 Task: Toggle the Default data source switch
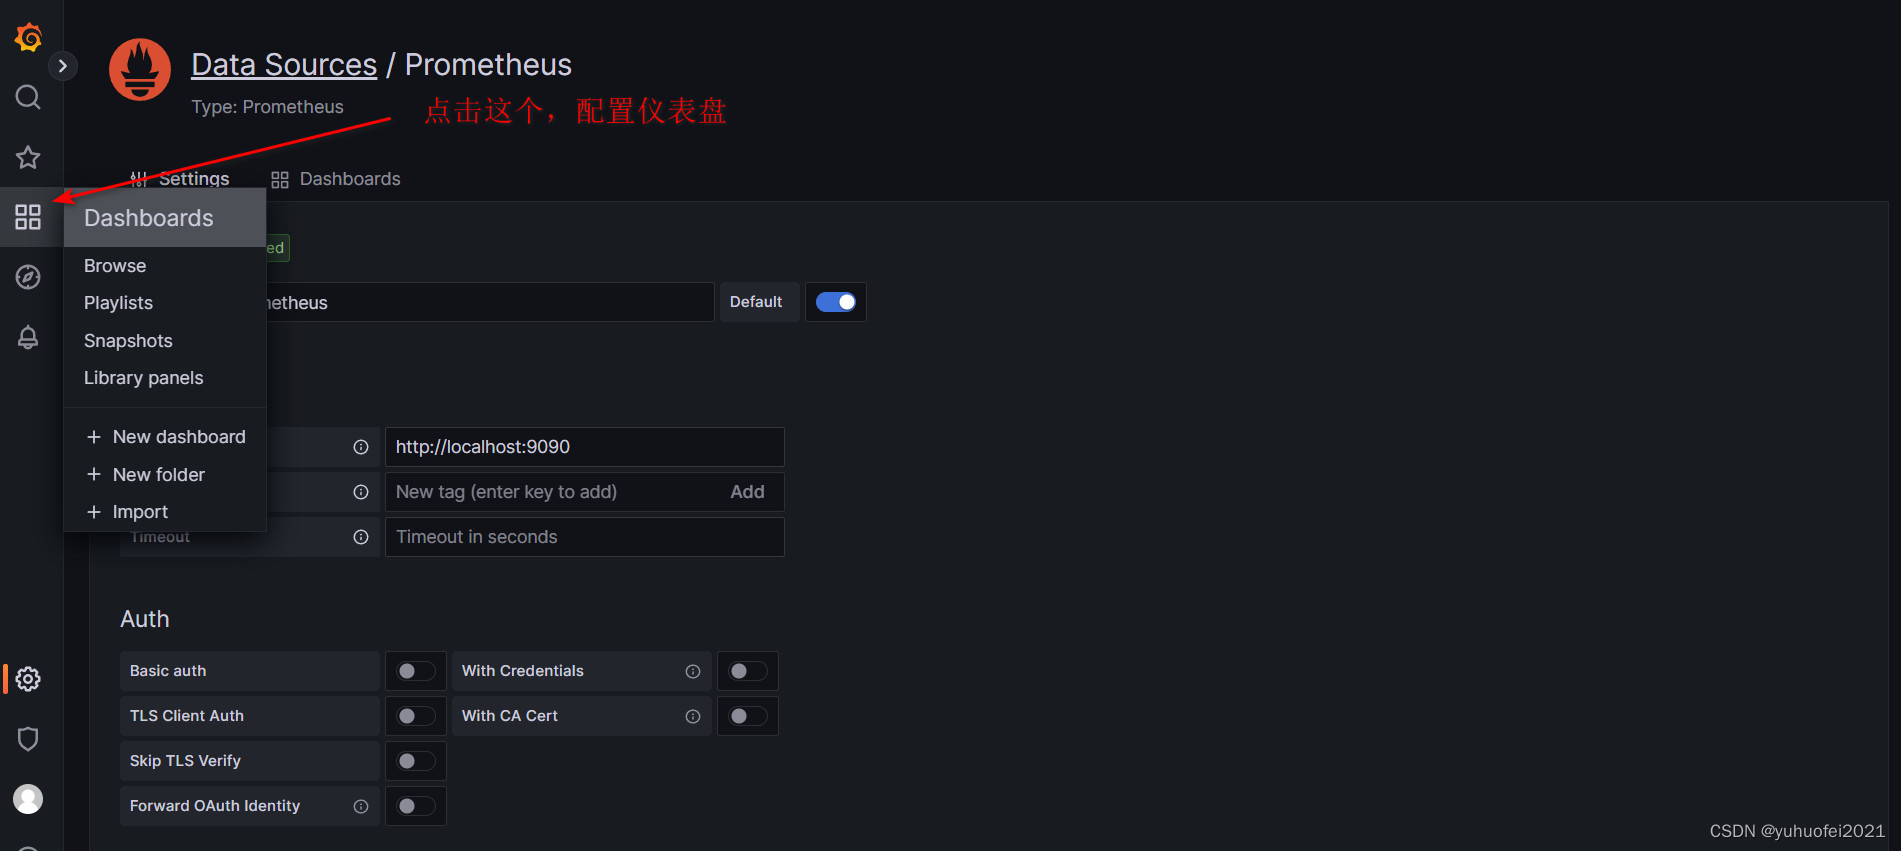(836, 302)
